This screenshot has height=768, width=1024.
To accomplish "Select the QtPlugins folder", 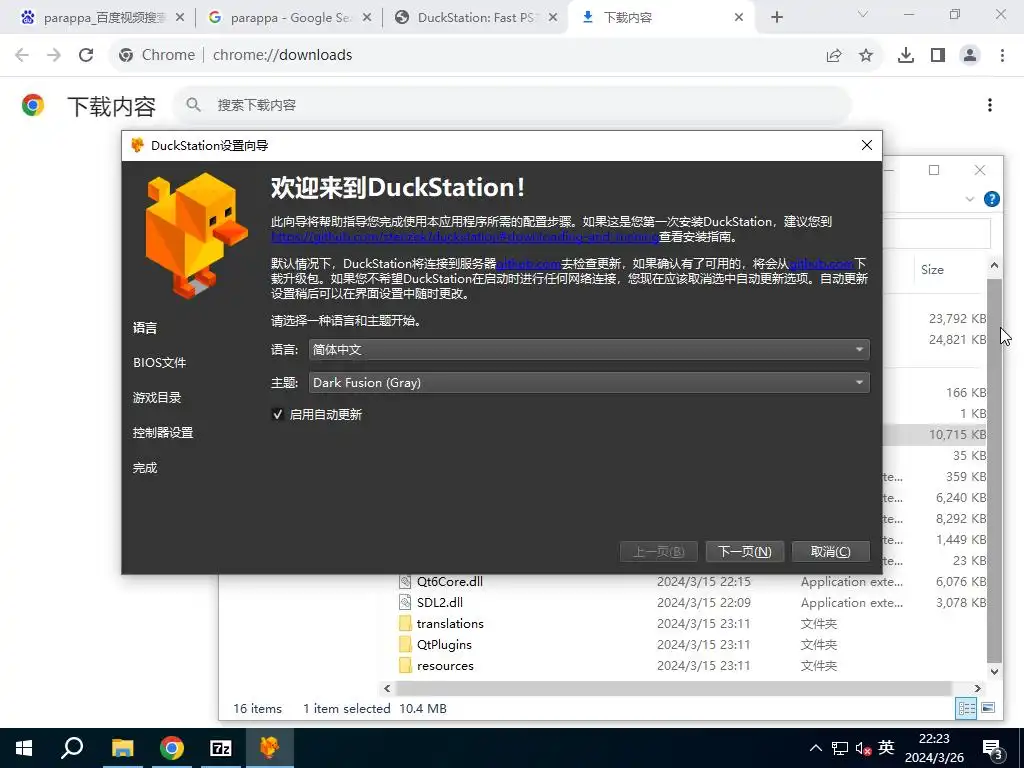I will pyautogui.click(x=444, y=644).
